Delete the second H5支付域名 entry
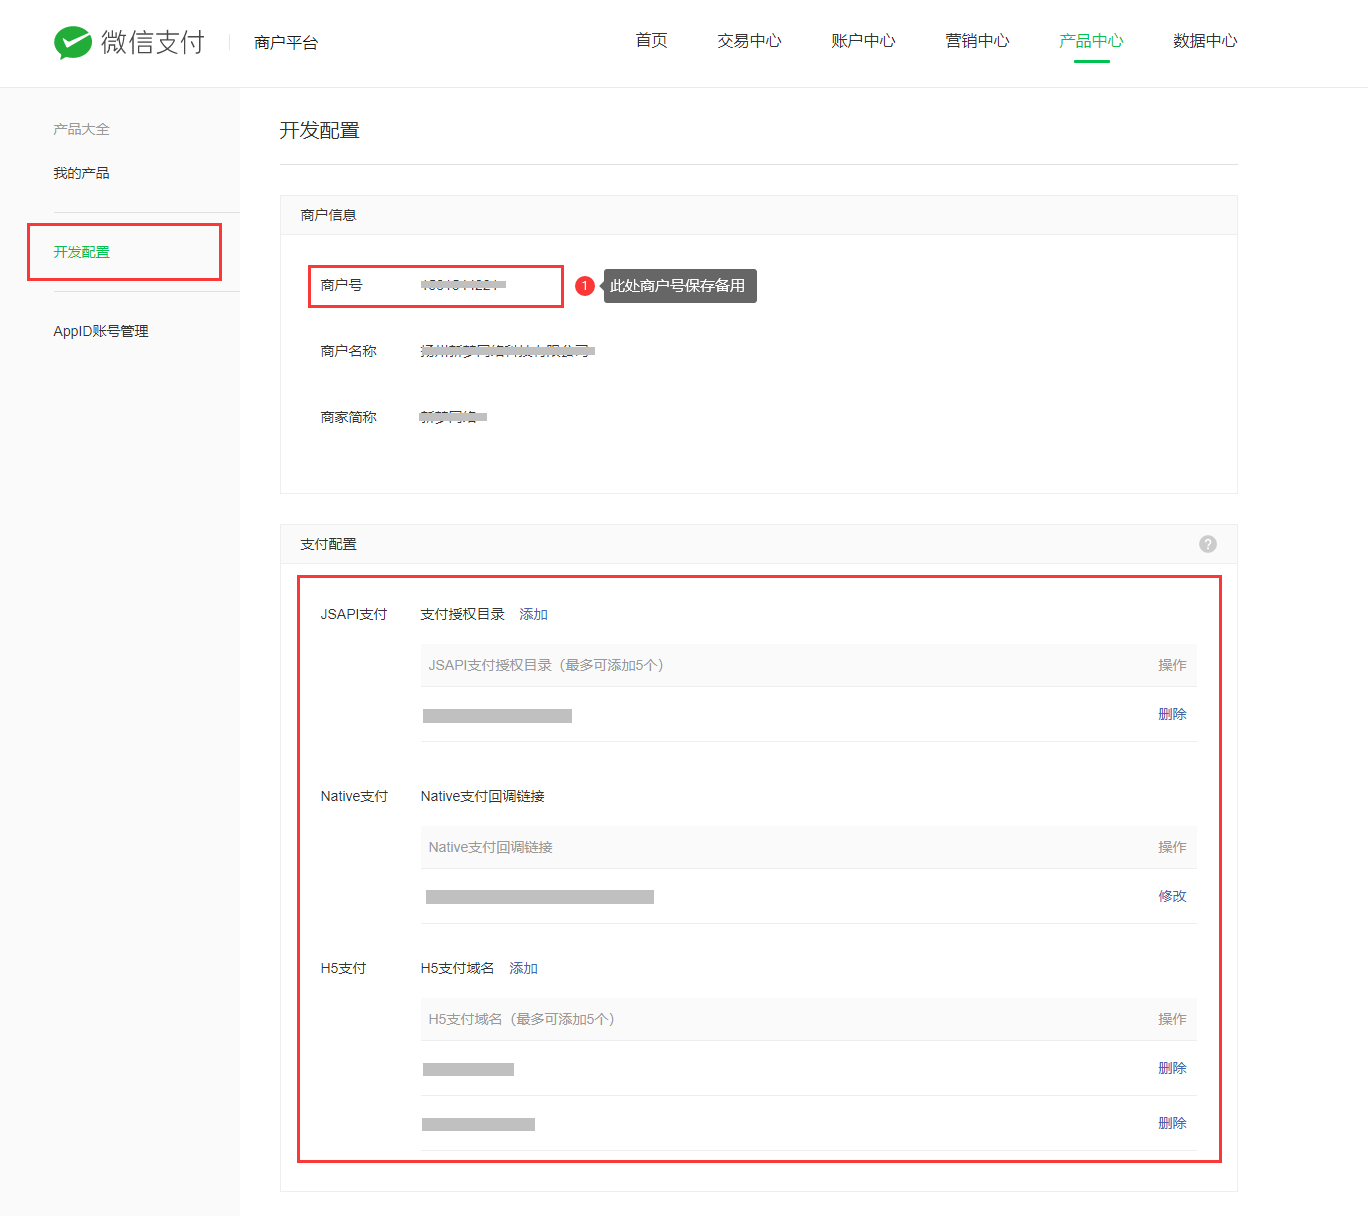This screenshot has width=1368, height=1216. pyautogui.click(x=1172, y=1123)
